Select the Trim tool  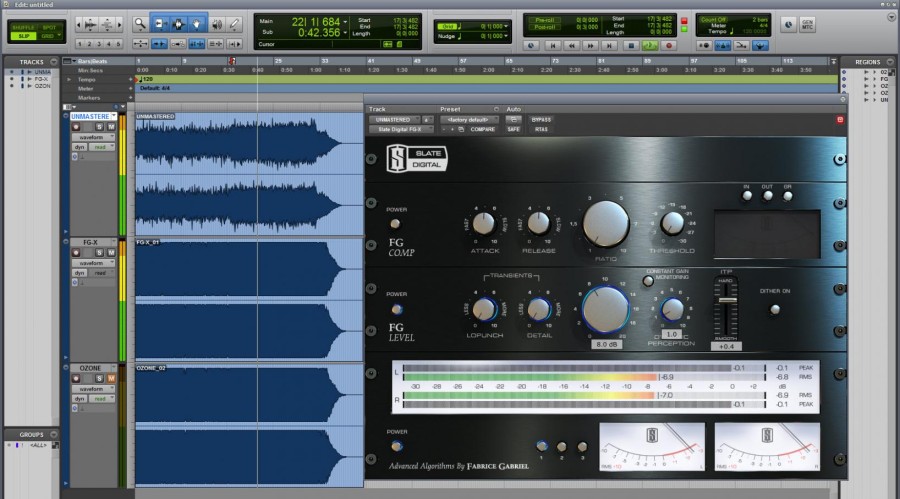pyautogui.click(x=160, y=24)
